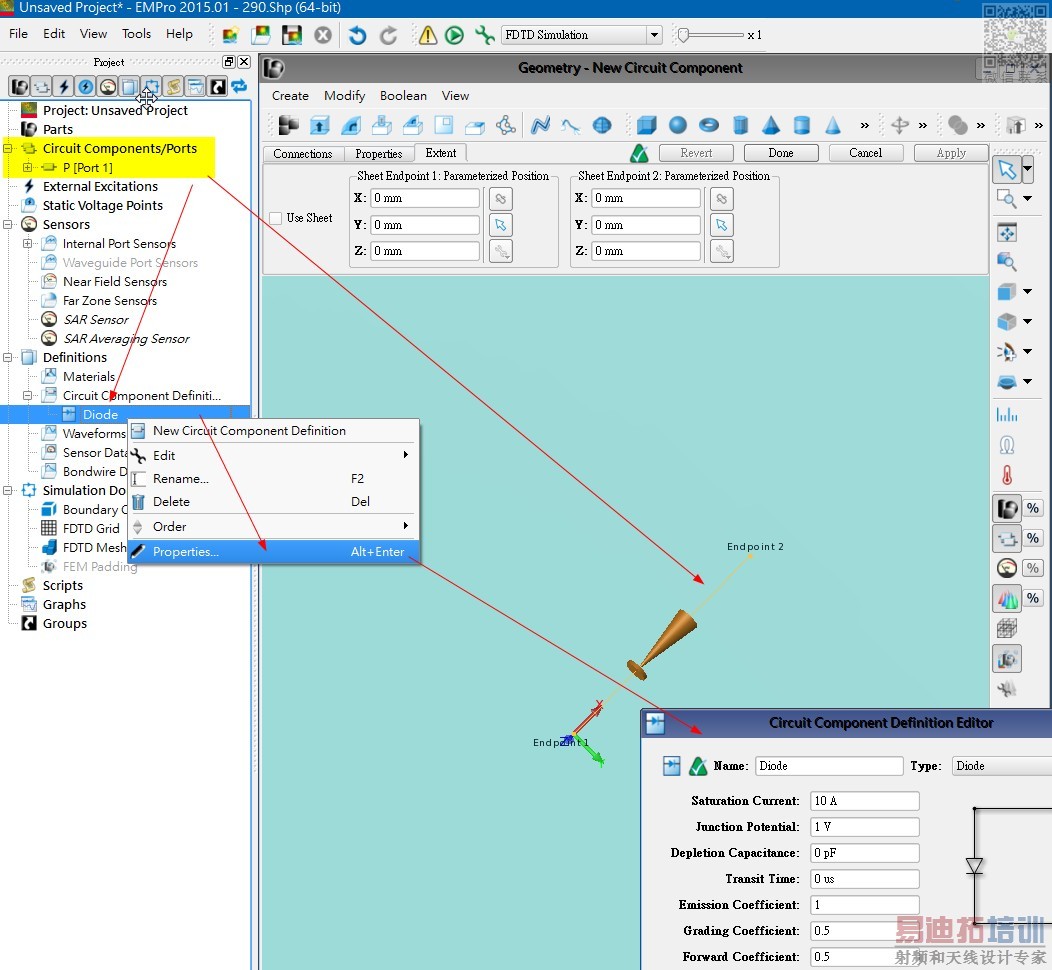Enable the Use Sheet checkbox
Viewport: 1052px width, 970px height.
tap(276, 218)
